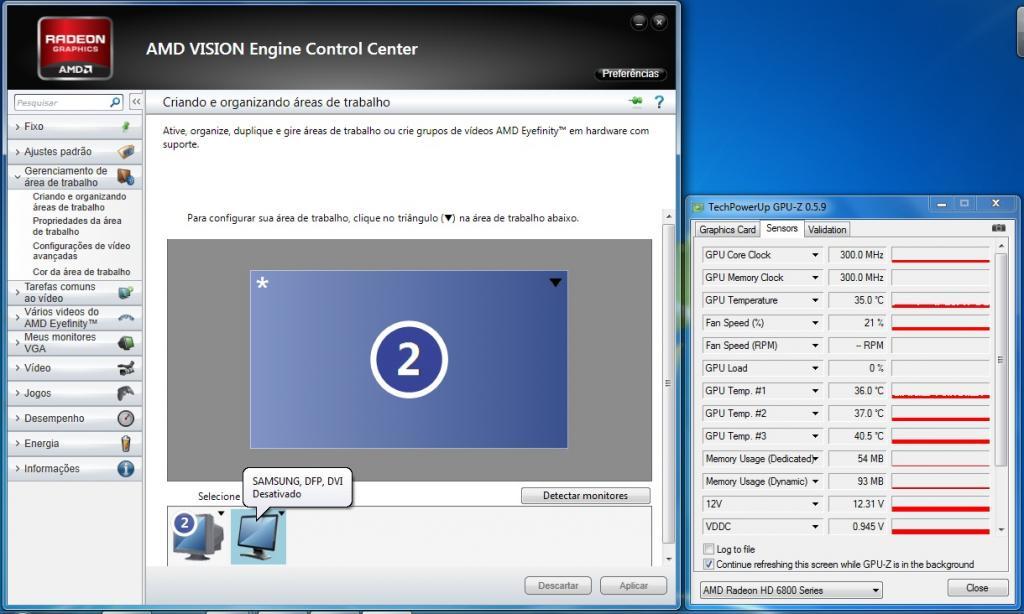Open Cor da área de trabalho
The image size is (1024, 614).
82,272
